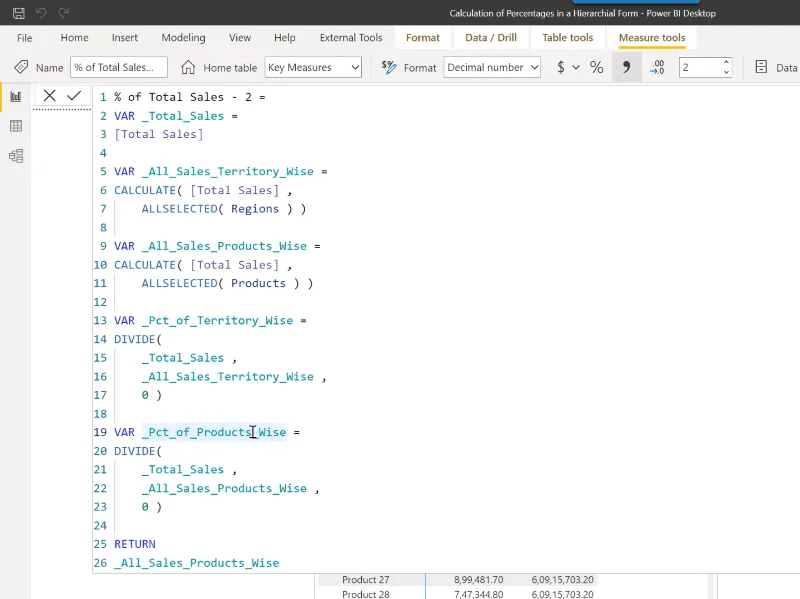
Task: Click the Redo arrow icon
Action: [x=64, y=13]
